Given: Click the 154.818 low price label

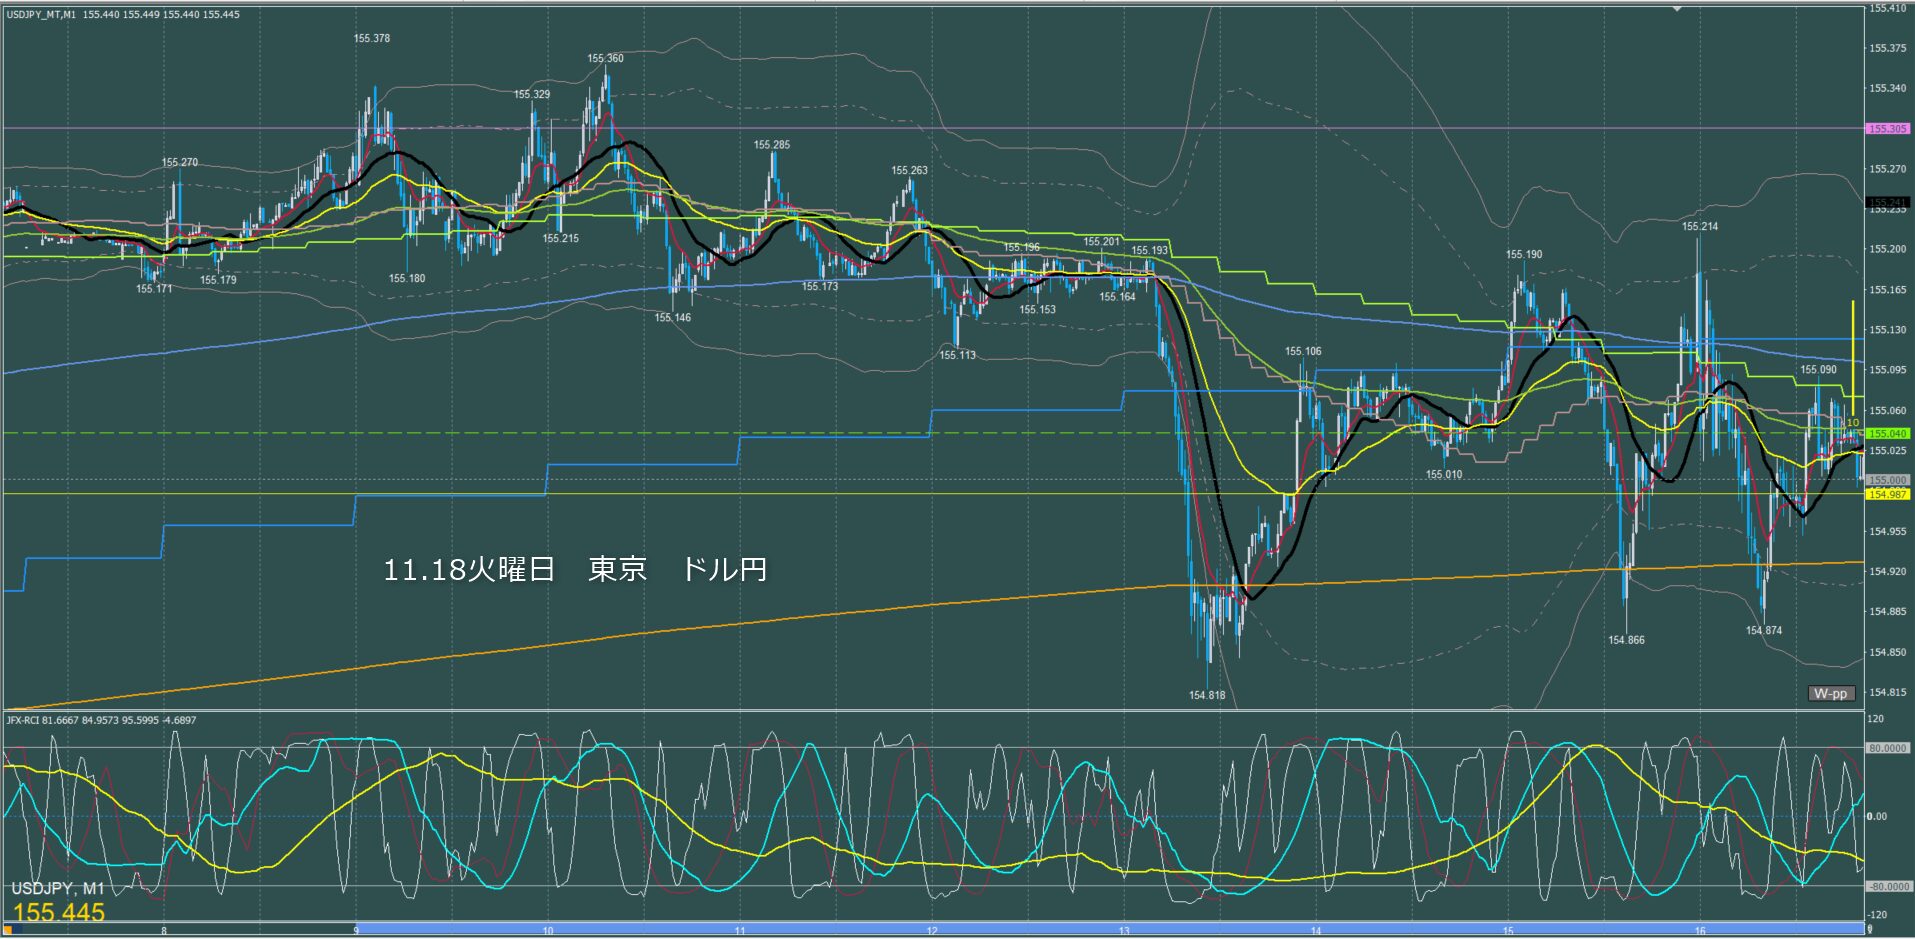Looking at the screenshot, I should coord(1207,695).
